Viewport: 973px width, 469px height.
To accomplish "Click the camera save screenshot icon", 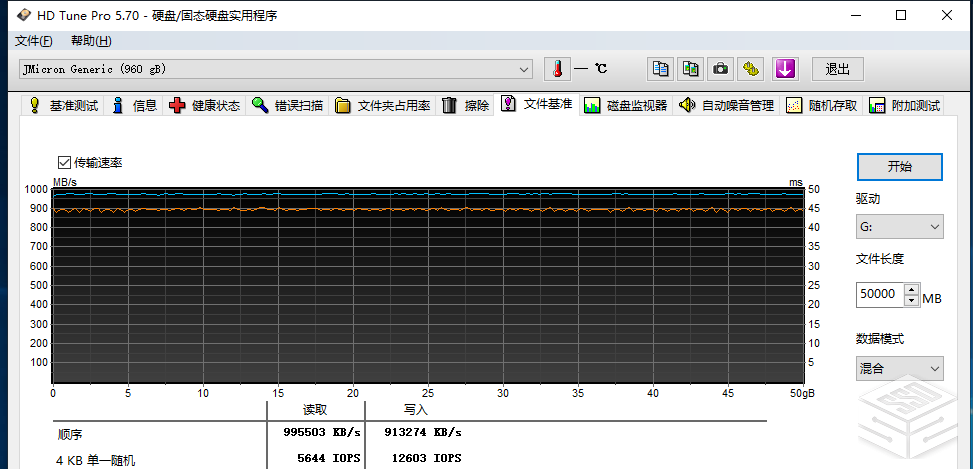I will coord(720,69).
